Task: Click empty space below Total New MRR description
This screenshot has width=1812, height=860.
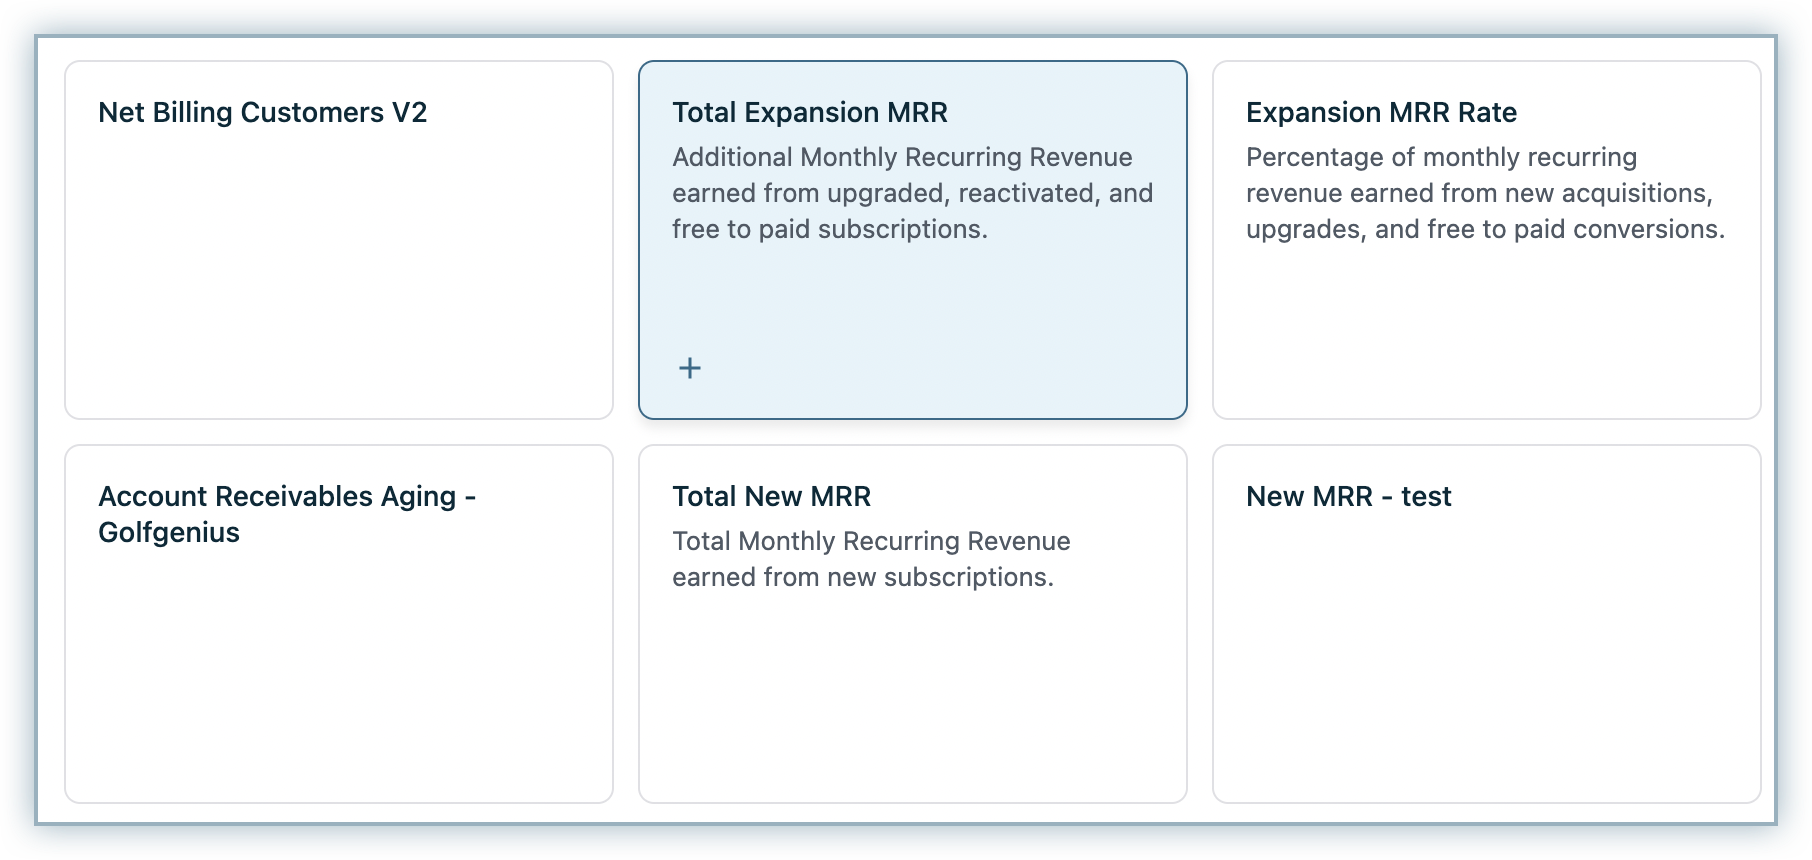Action: [912, 700]
